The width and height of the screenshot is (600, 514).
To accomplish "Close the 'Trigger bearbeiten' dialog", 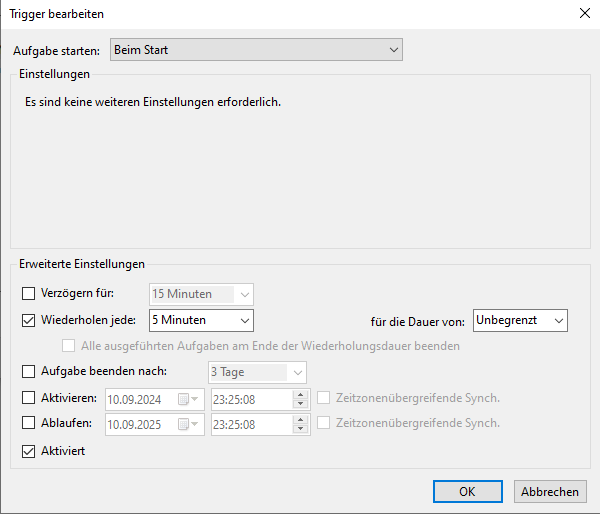I will tap(584, 13).
